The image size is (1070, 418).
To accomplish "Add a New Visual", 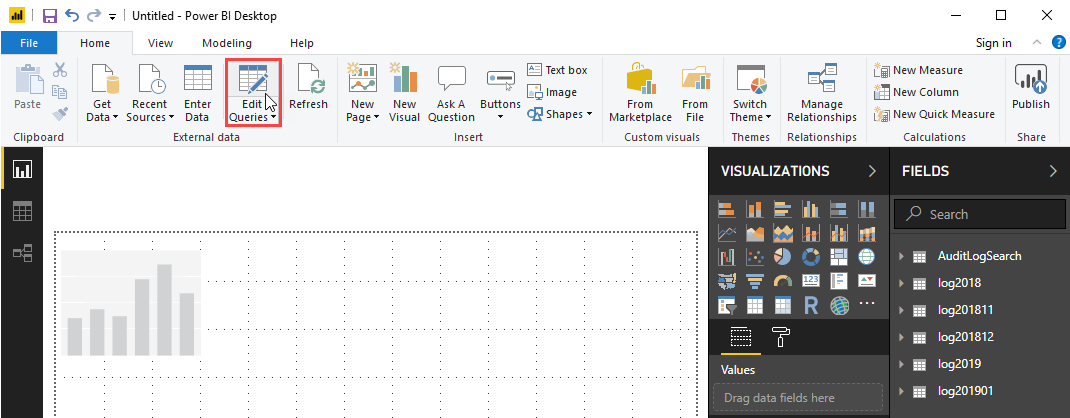I will coord(404,93).
